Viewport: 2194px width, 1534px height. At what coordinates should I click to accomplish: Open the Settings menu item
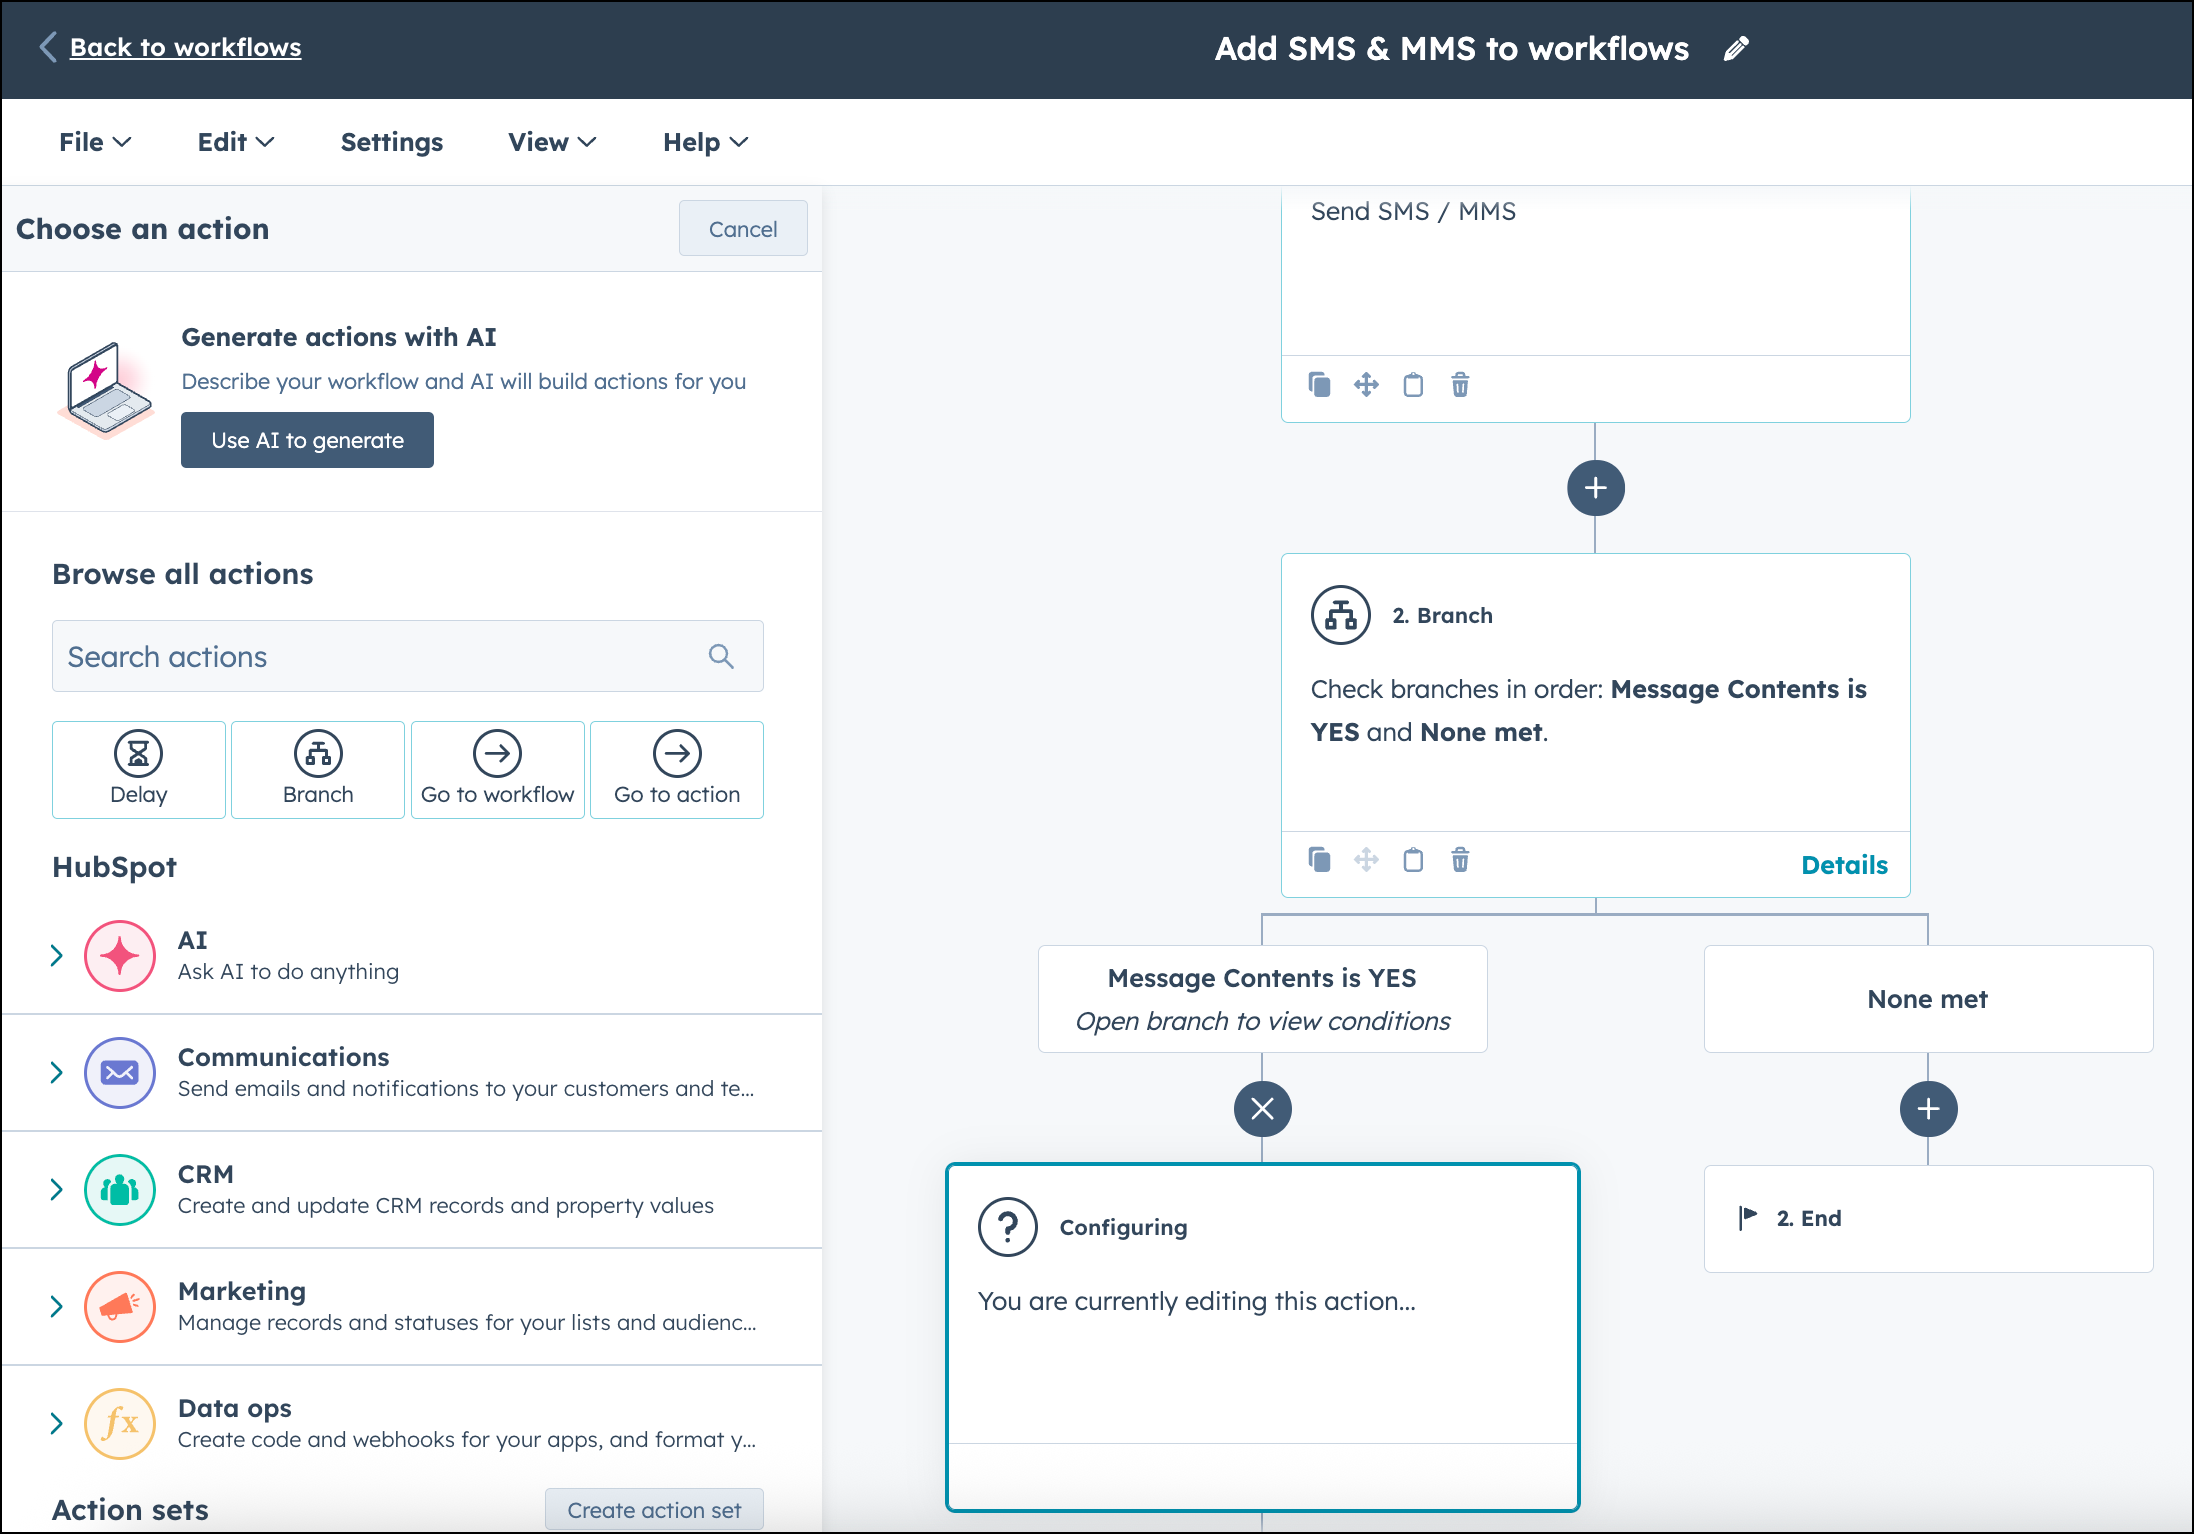[392, 142]
